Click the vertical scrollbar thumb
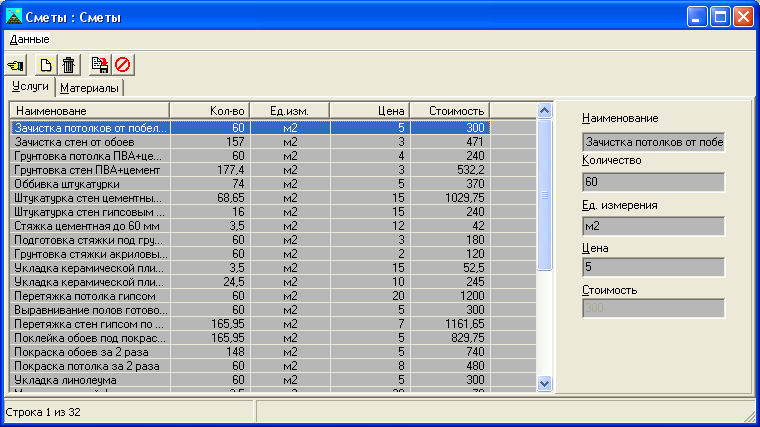 pyautogui.click(x=544, y=195)
